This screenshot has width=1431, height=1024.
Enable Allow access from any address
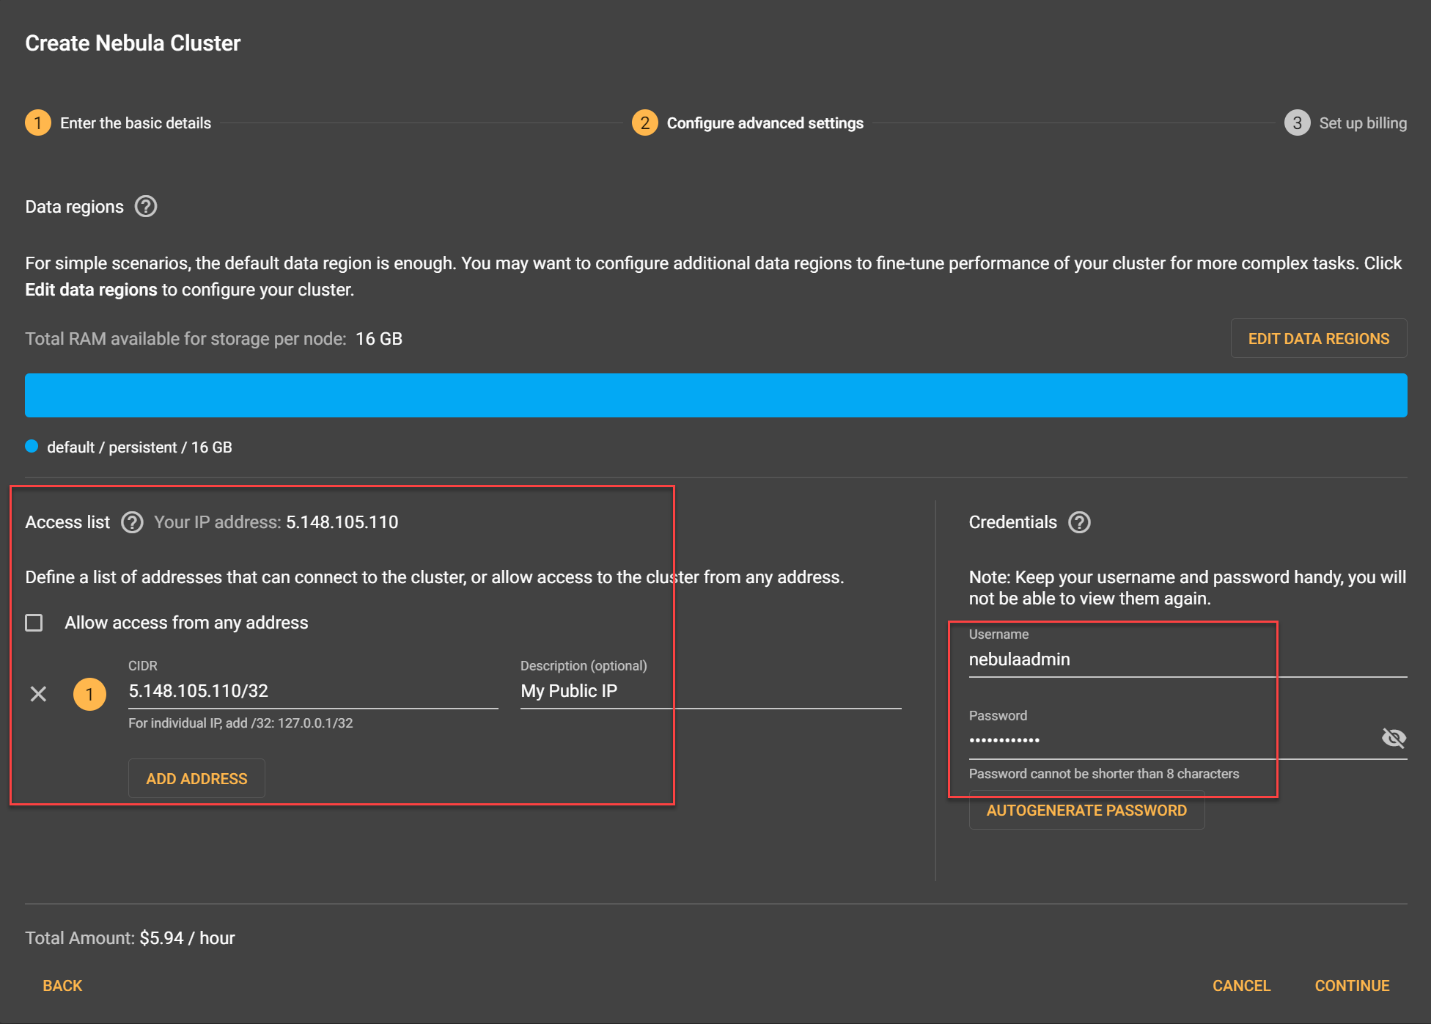[34, 623]
